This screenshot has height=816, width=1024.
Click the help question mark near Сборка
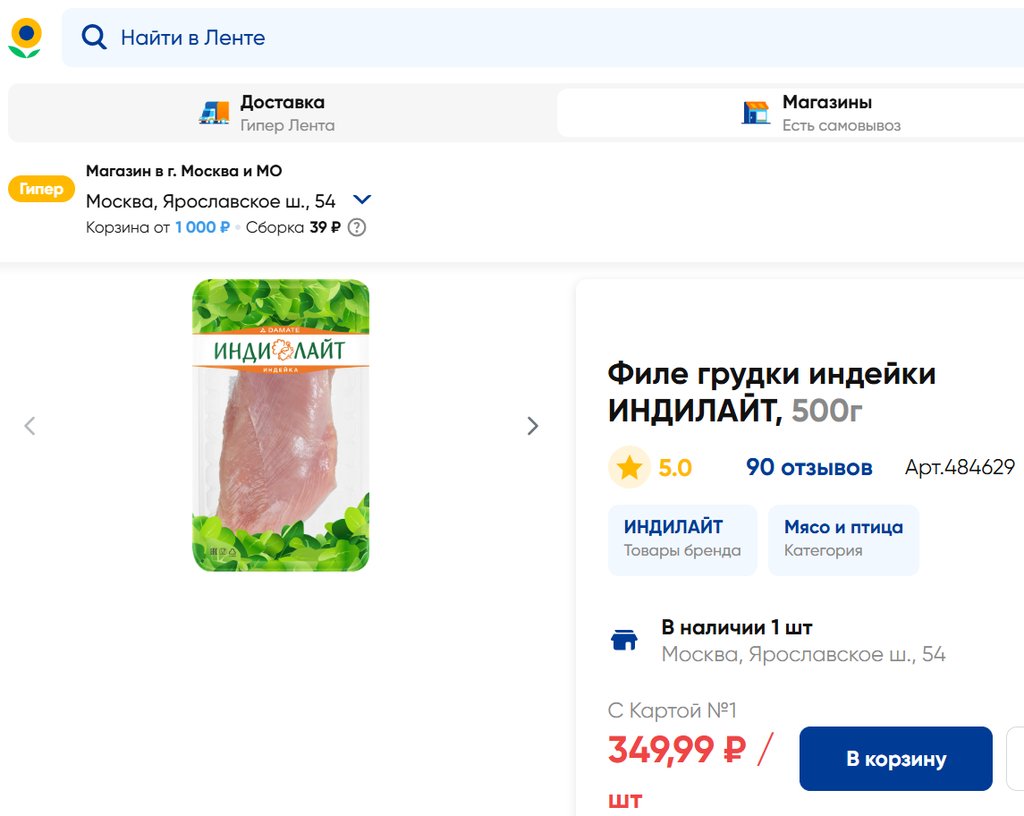tap(357, 227)
